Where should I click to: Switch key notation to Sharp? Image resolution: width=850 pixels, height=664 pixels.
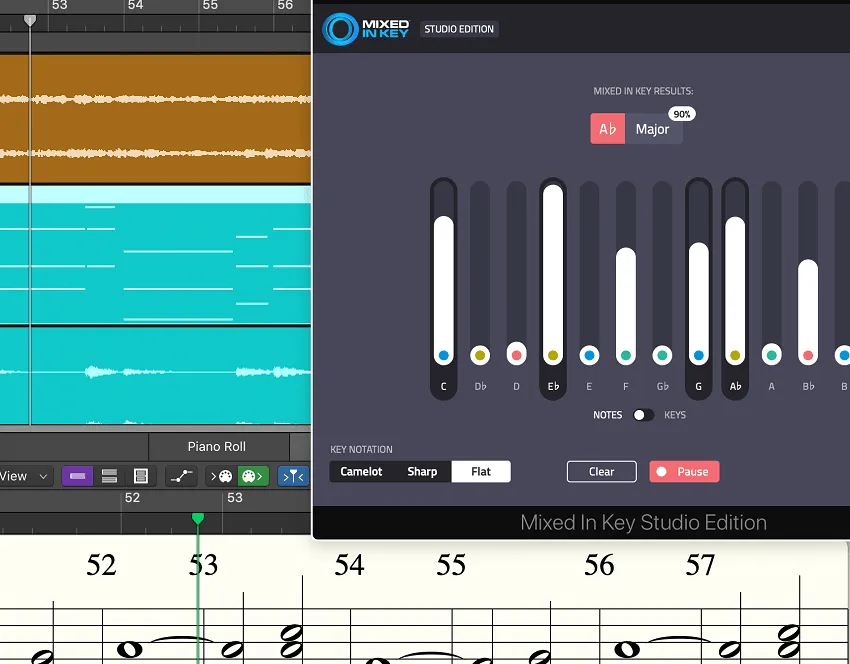pos(422,471)
